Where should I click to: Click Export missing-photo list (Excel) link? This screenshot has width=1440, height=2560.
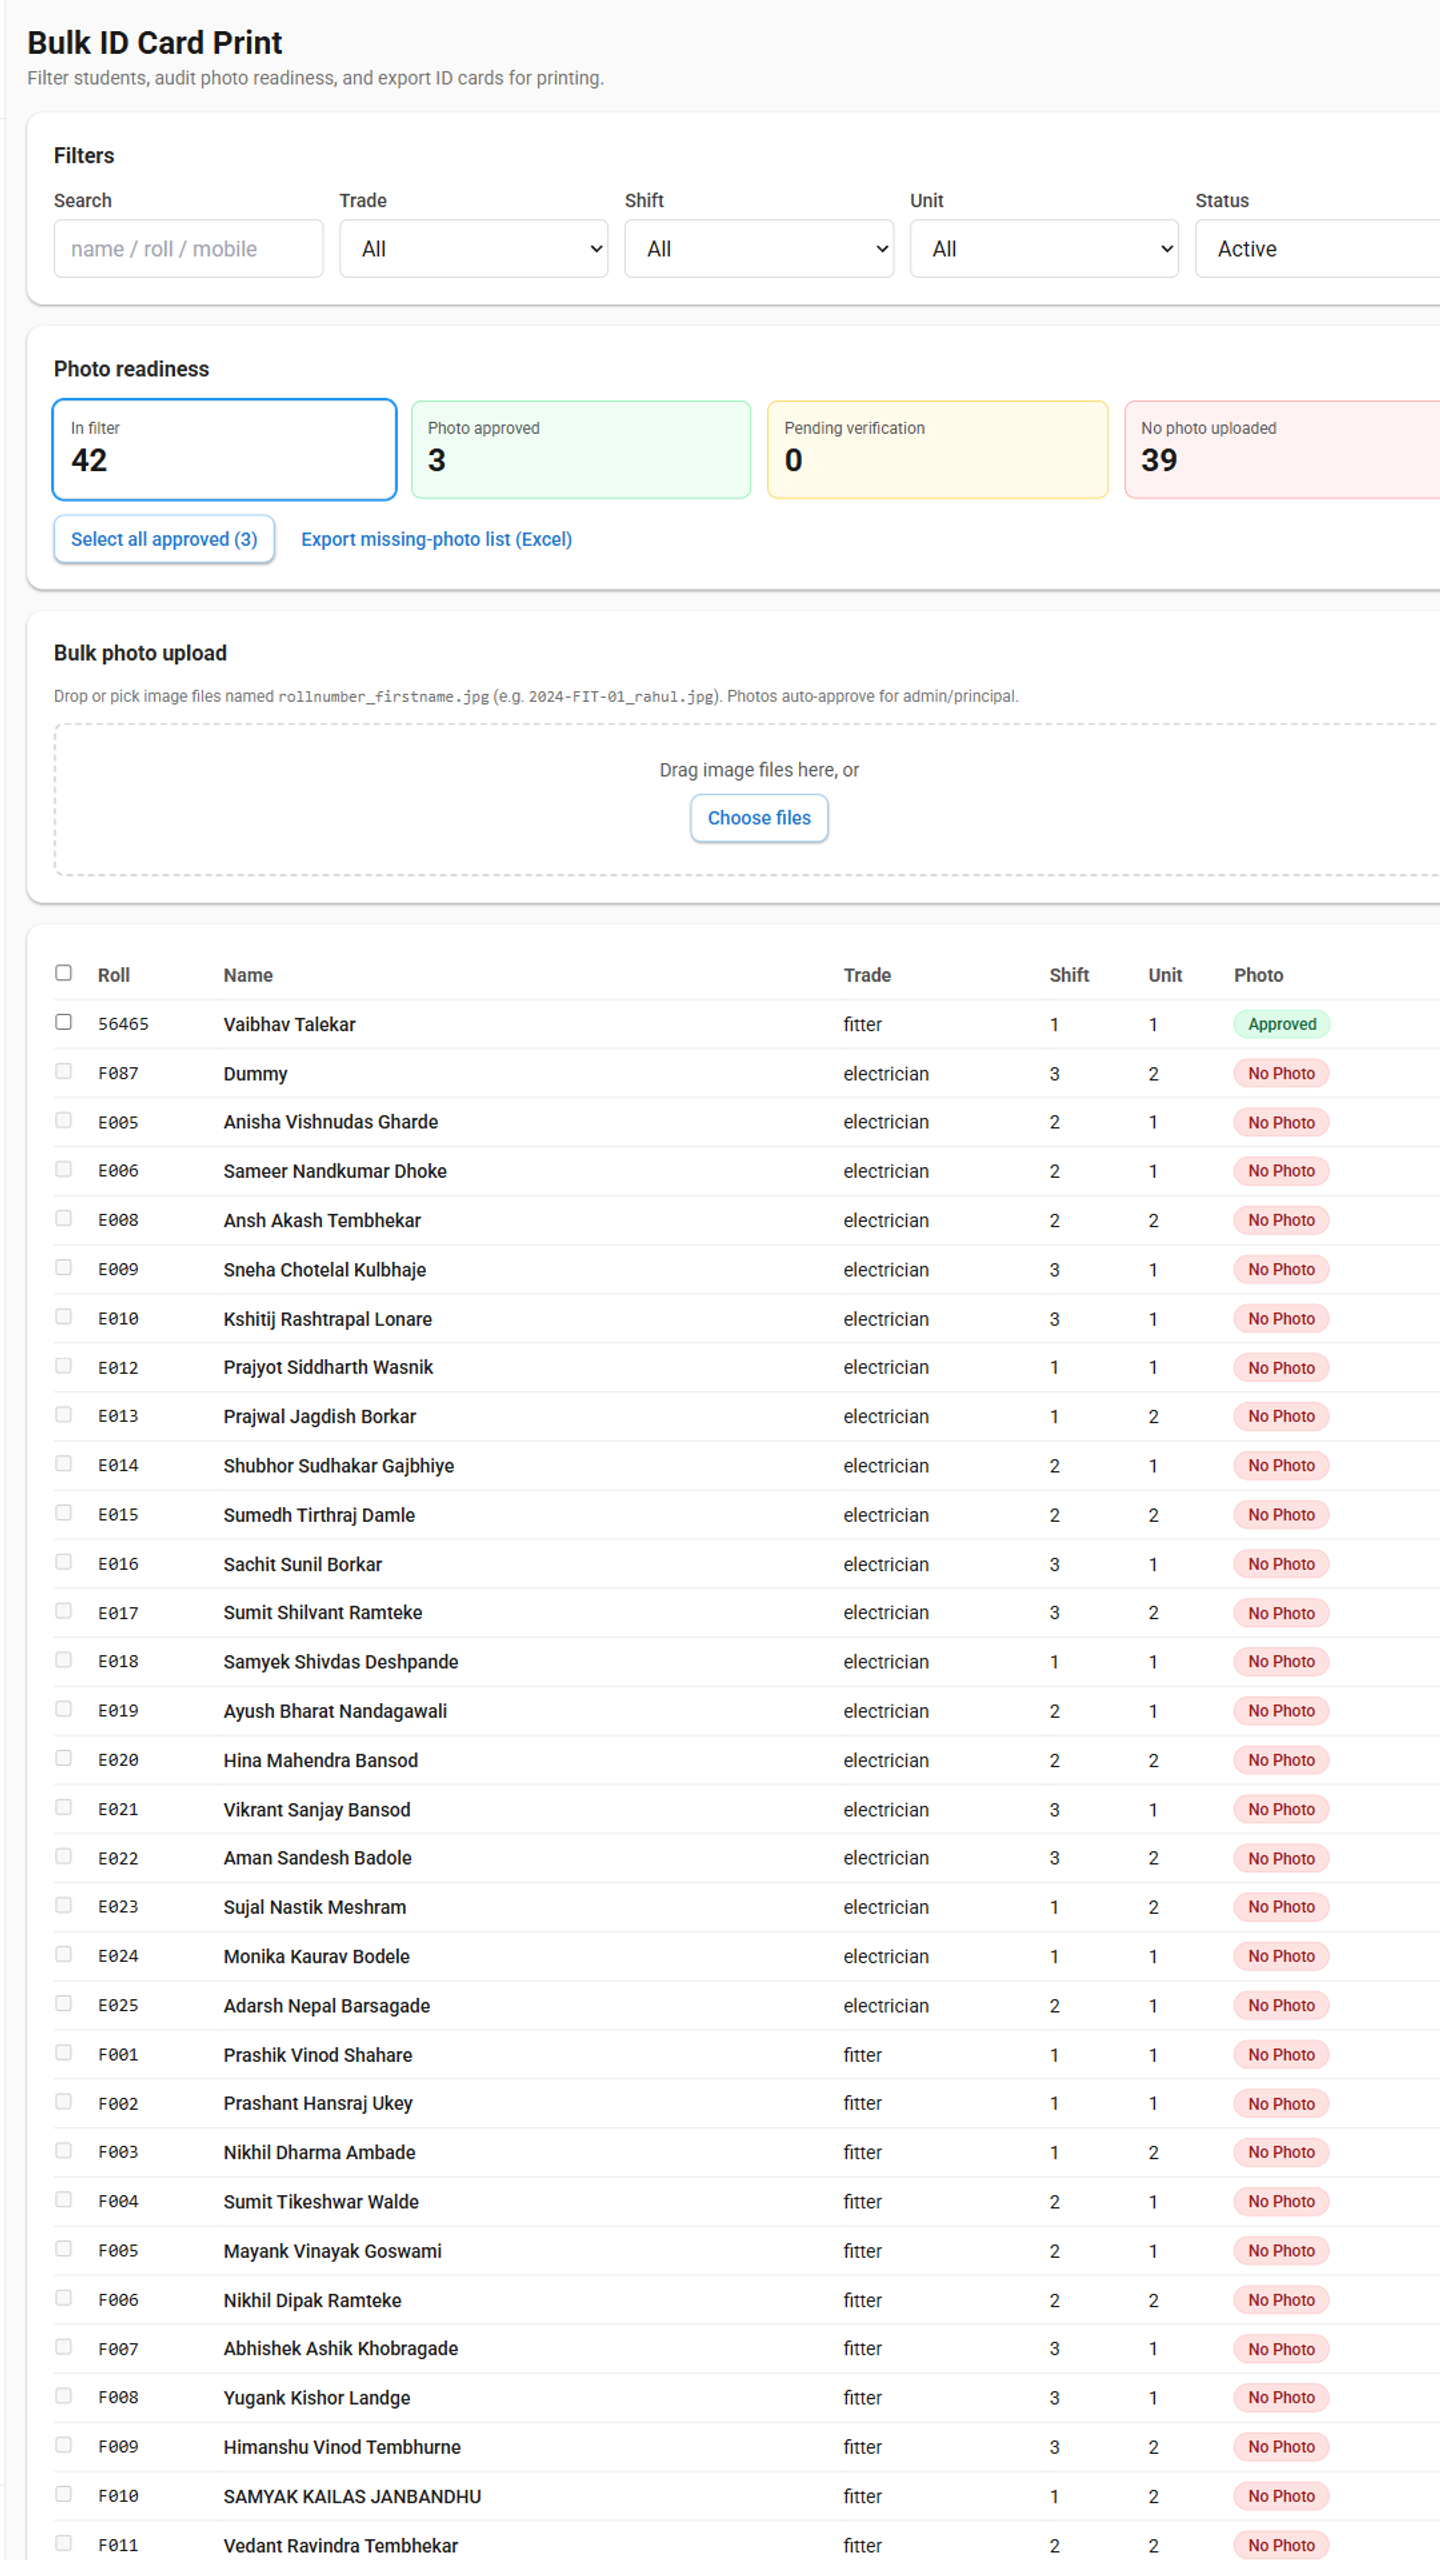coord(436,539)
